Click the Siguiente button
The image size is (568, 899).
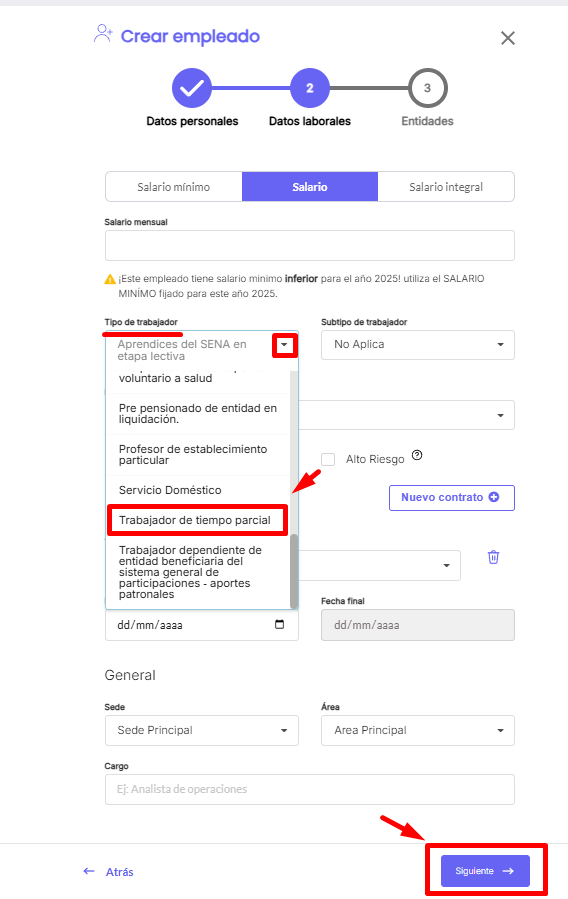point(485,871)
